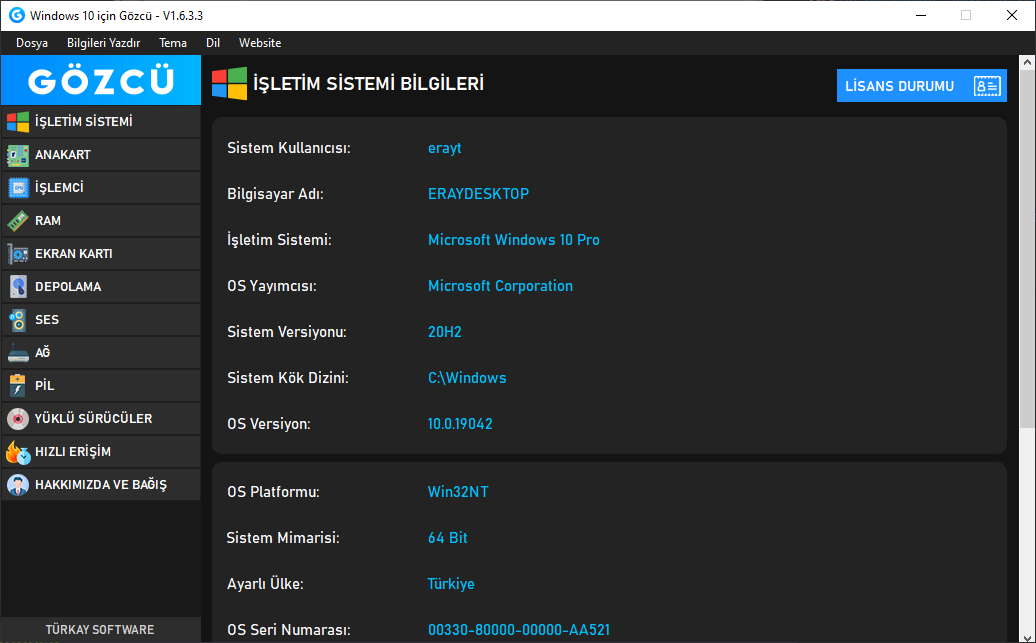Screen dimensions: 1036x643
Task: Click the root directory 'C:\Windows'
Action: pos(467,378)
